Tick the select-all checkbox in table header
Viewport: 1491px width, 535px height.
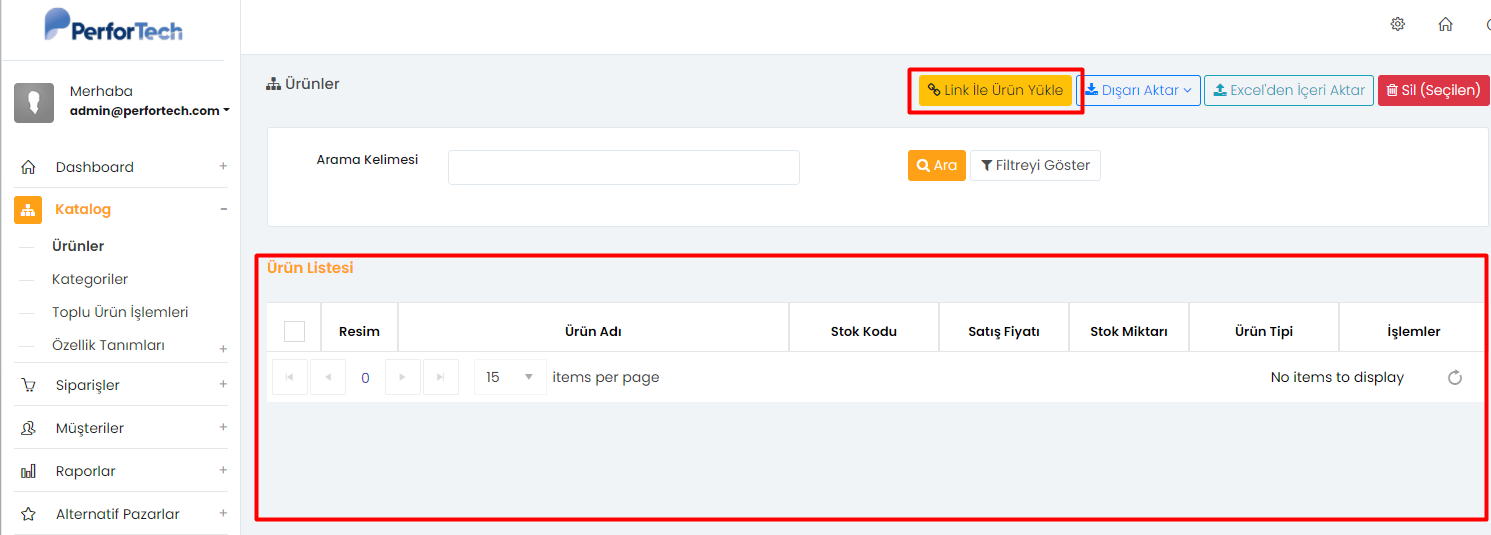[294, 331]
